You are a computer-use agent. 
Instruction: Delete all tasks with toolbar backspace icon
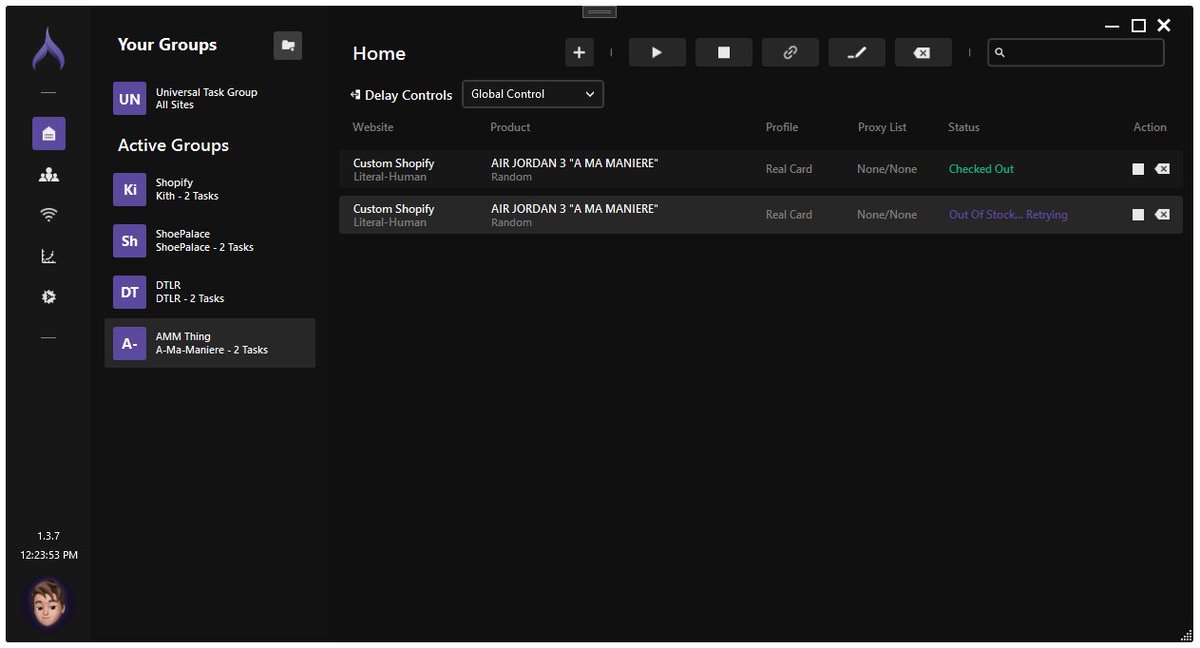click(x=923, y=53)
